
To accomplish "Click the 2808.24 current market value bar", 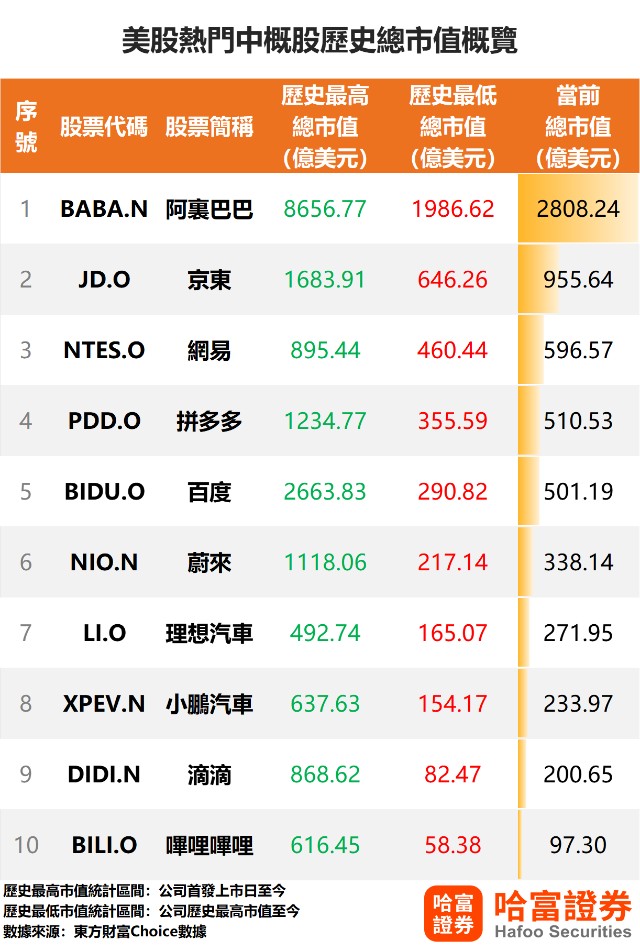I will pos(578,209).
